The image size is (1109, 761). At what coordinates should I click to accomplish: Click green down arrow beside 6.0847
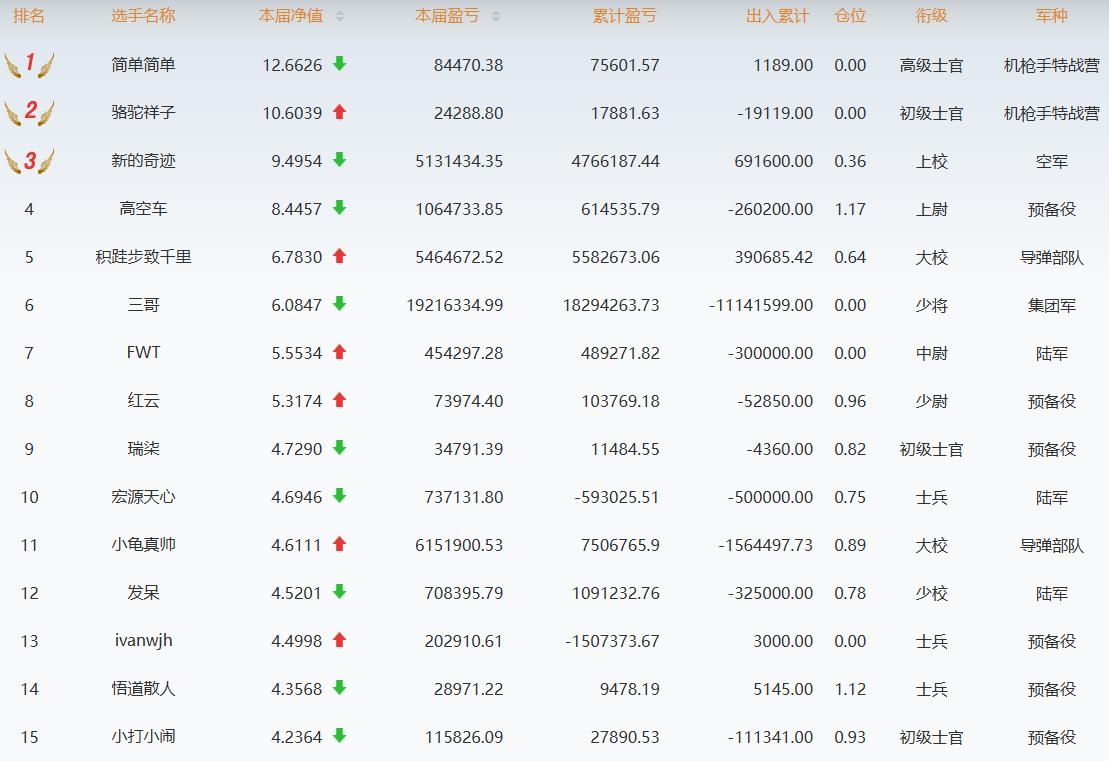coord(339,304)
